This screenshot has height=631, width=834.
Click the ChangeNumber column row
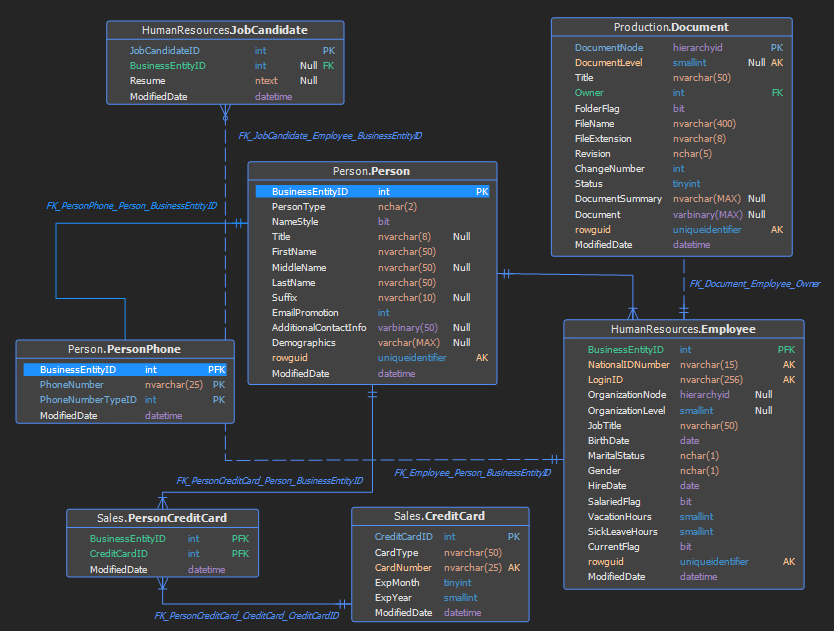(672, 169)
